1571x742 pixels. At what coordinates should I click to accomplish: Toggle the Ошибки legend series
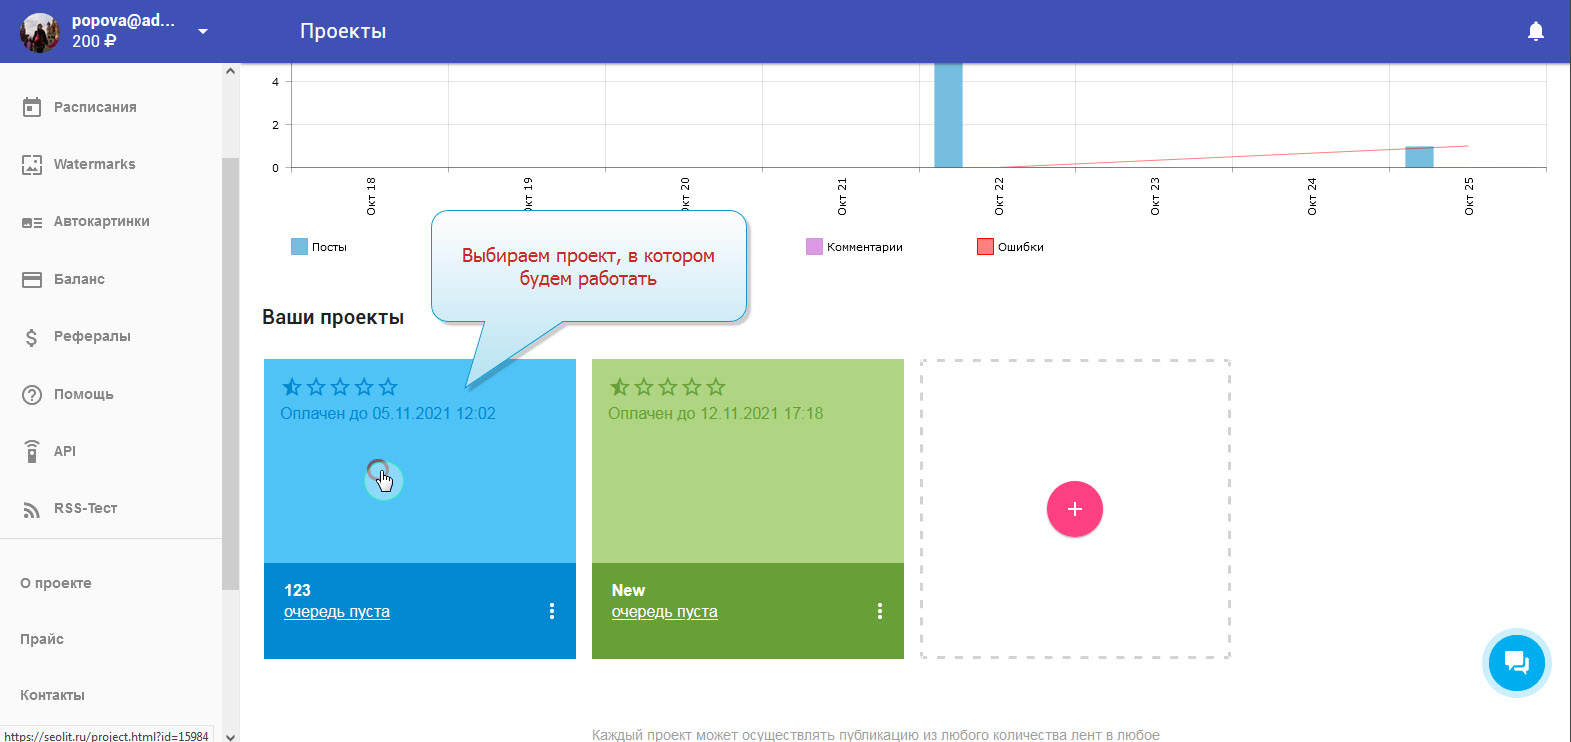pos(985,247)
